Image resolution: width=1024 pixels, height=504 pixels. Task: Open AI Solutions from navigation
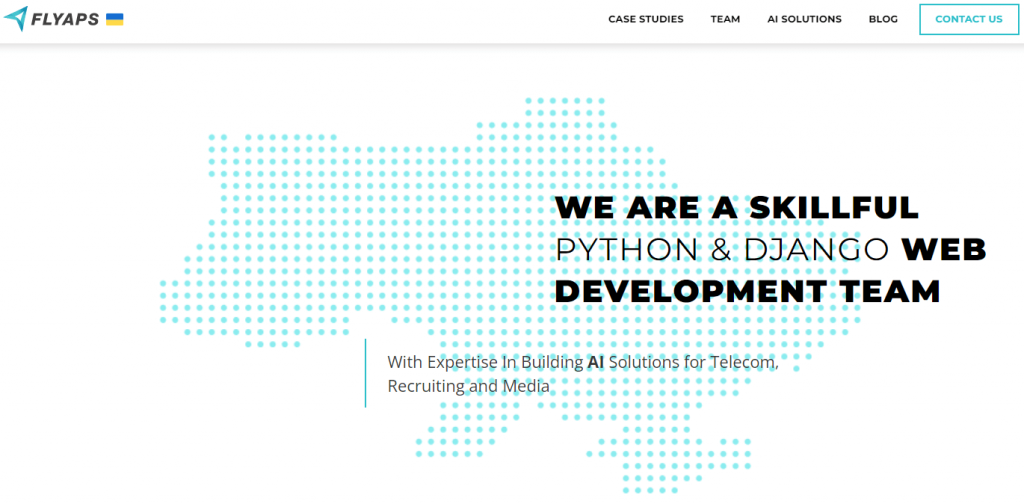805,19
